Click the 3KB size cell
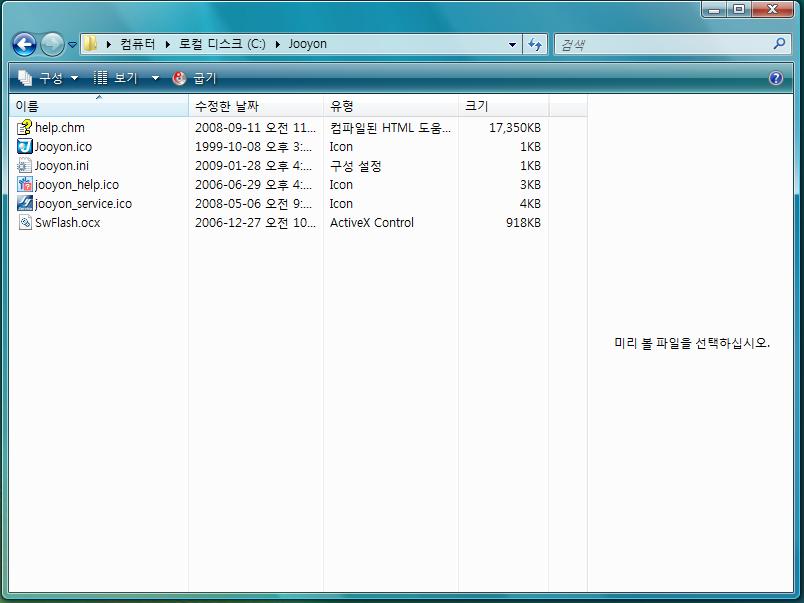 530,185
